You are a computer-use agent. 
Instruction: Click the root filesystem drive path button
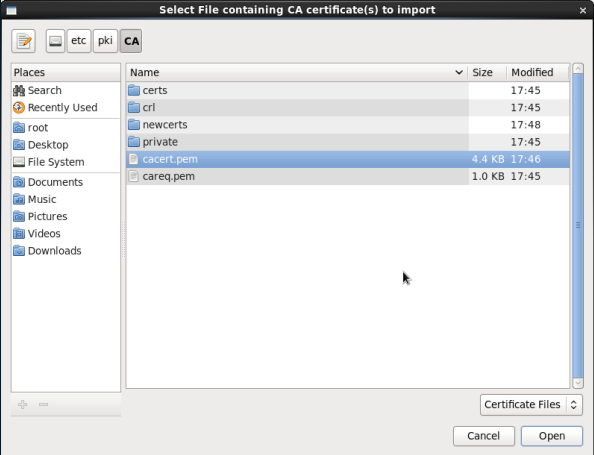pos(55,41)
